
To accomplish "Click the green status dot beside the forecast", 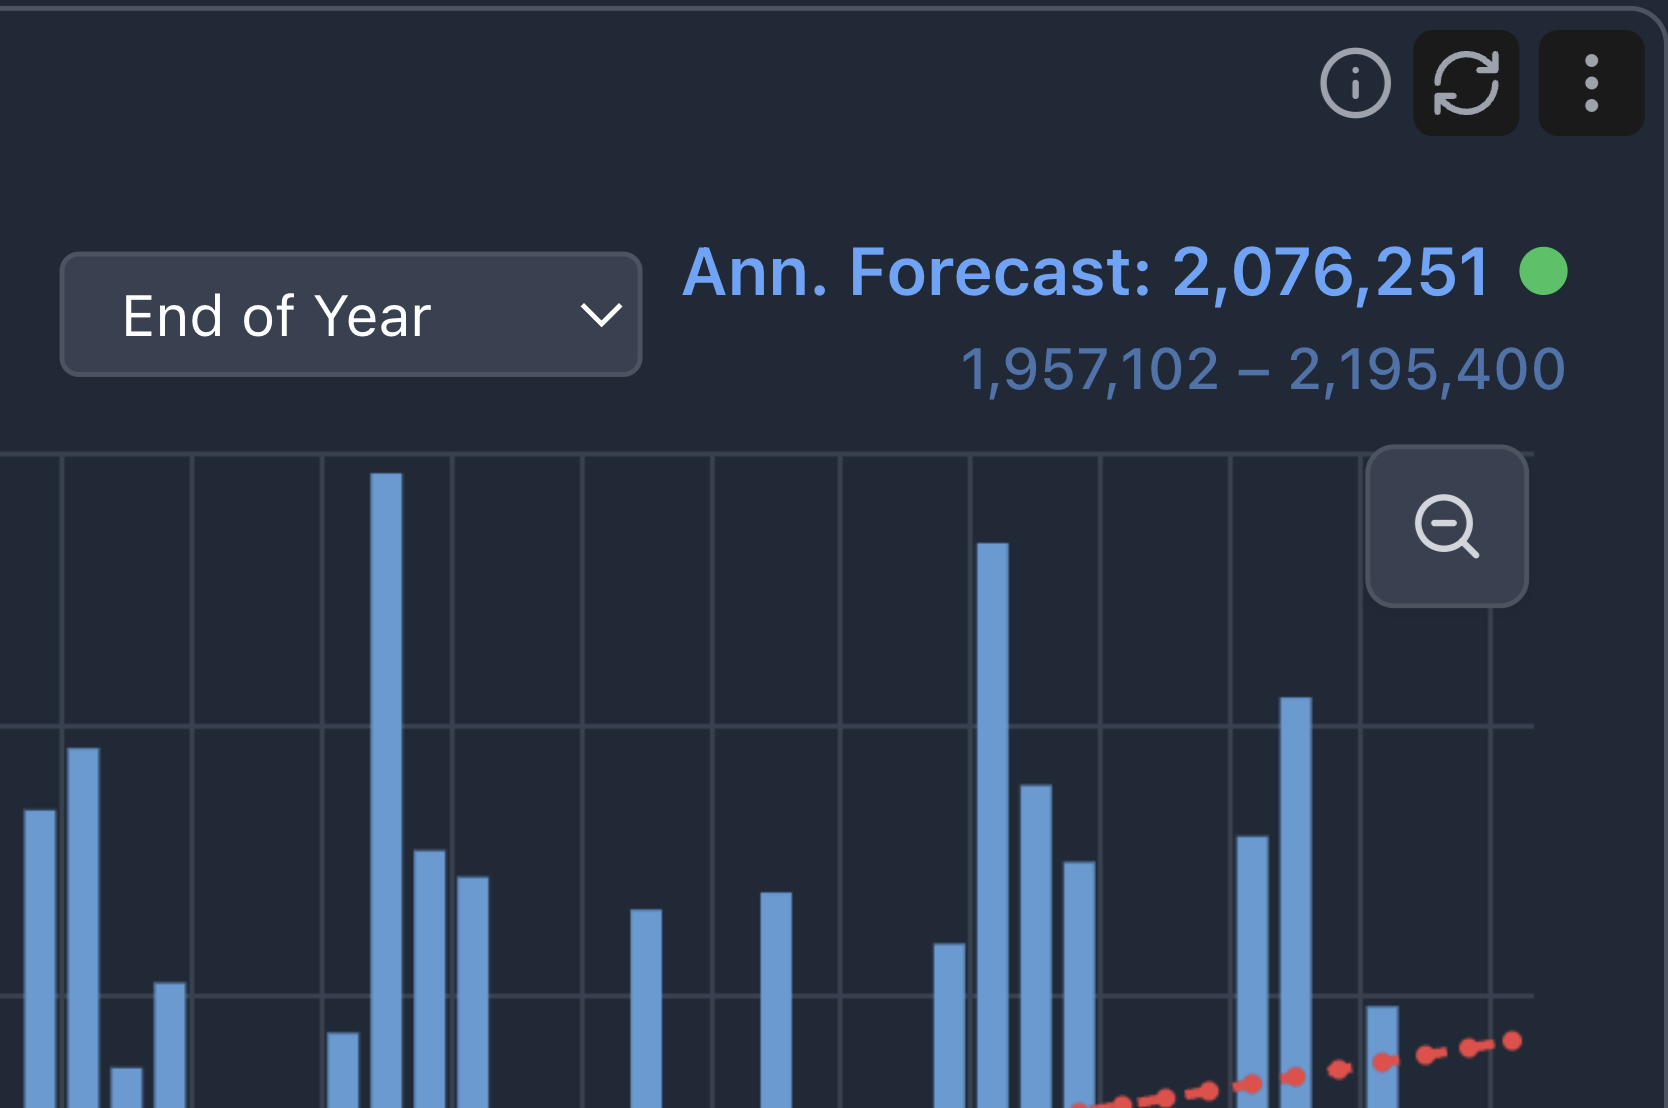I will 1543,272.
